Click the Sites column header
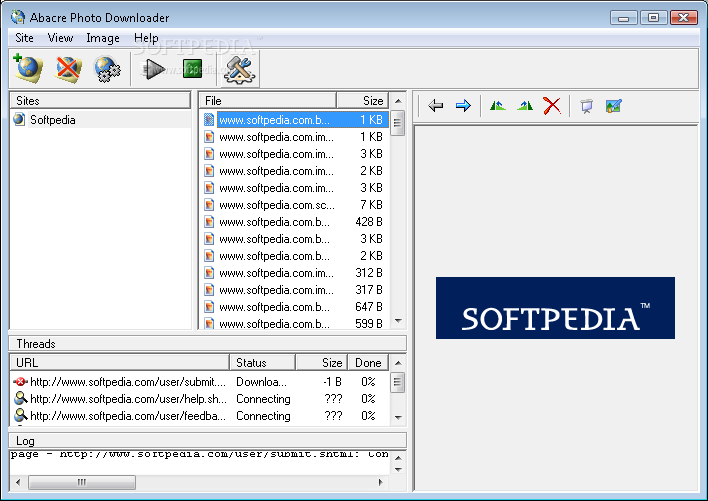The height and width of the screenshot is (501, 708). tap(100, 101)
